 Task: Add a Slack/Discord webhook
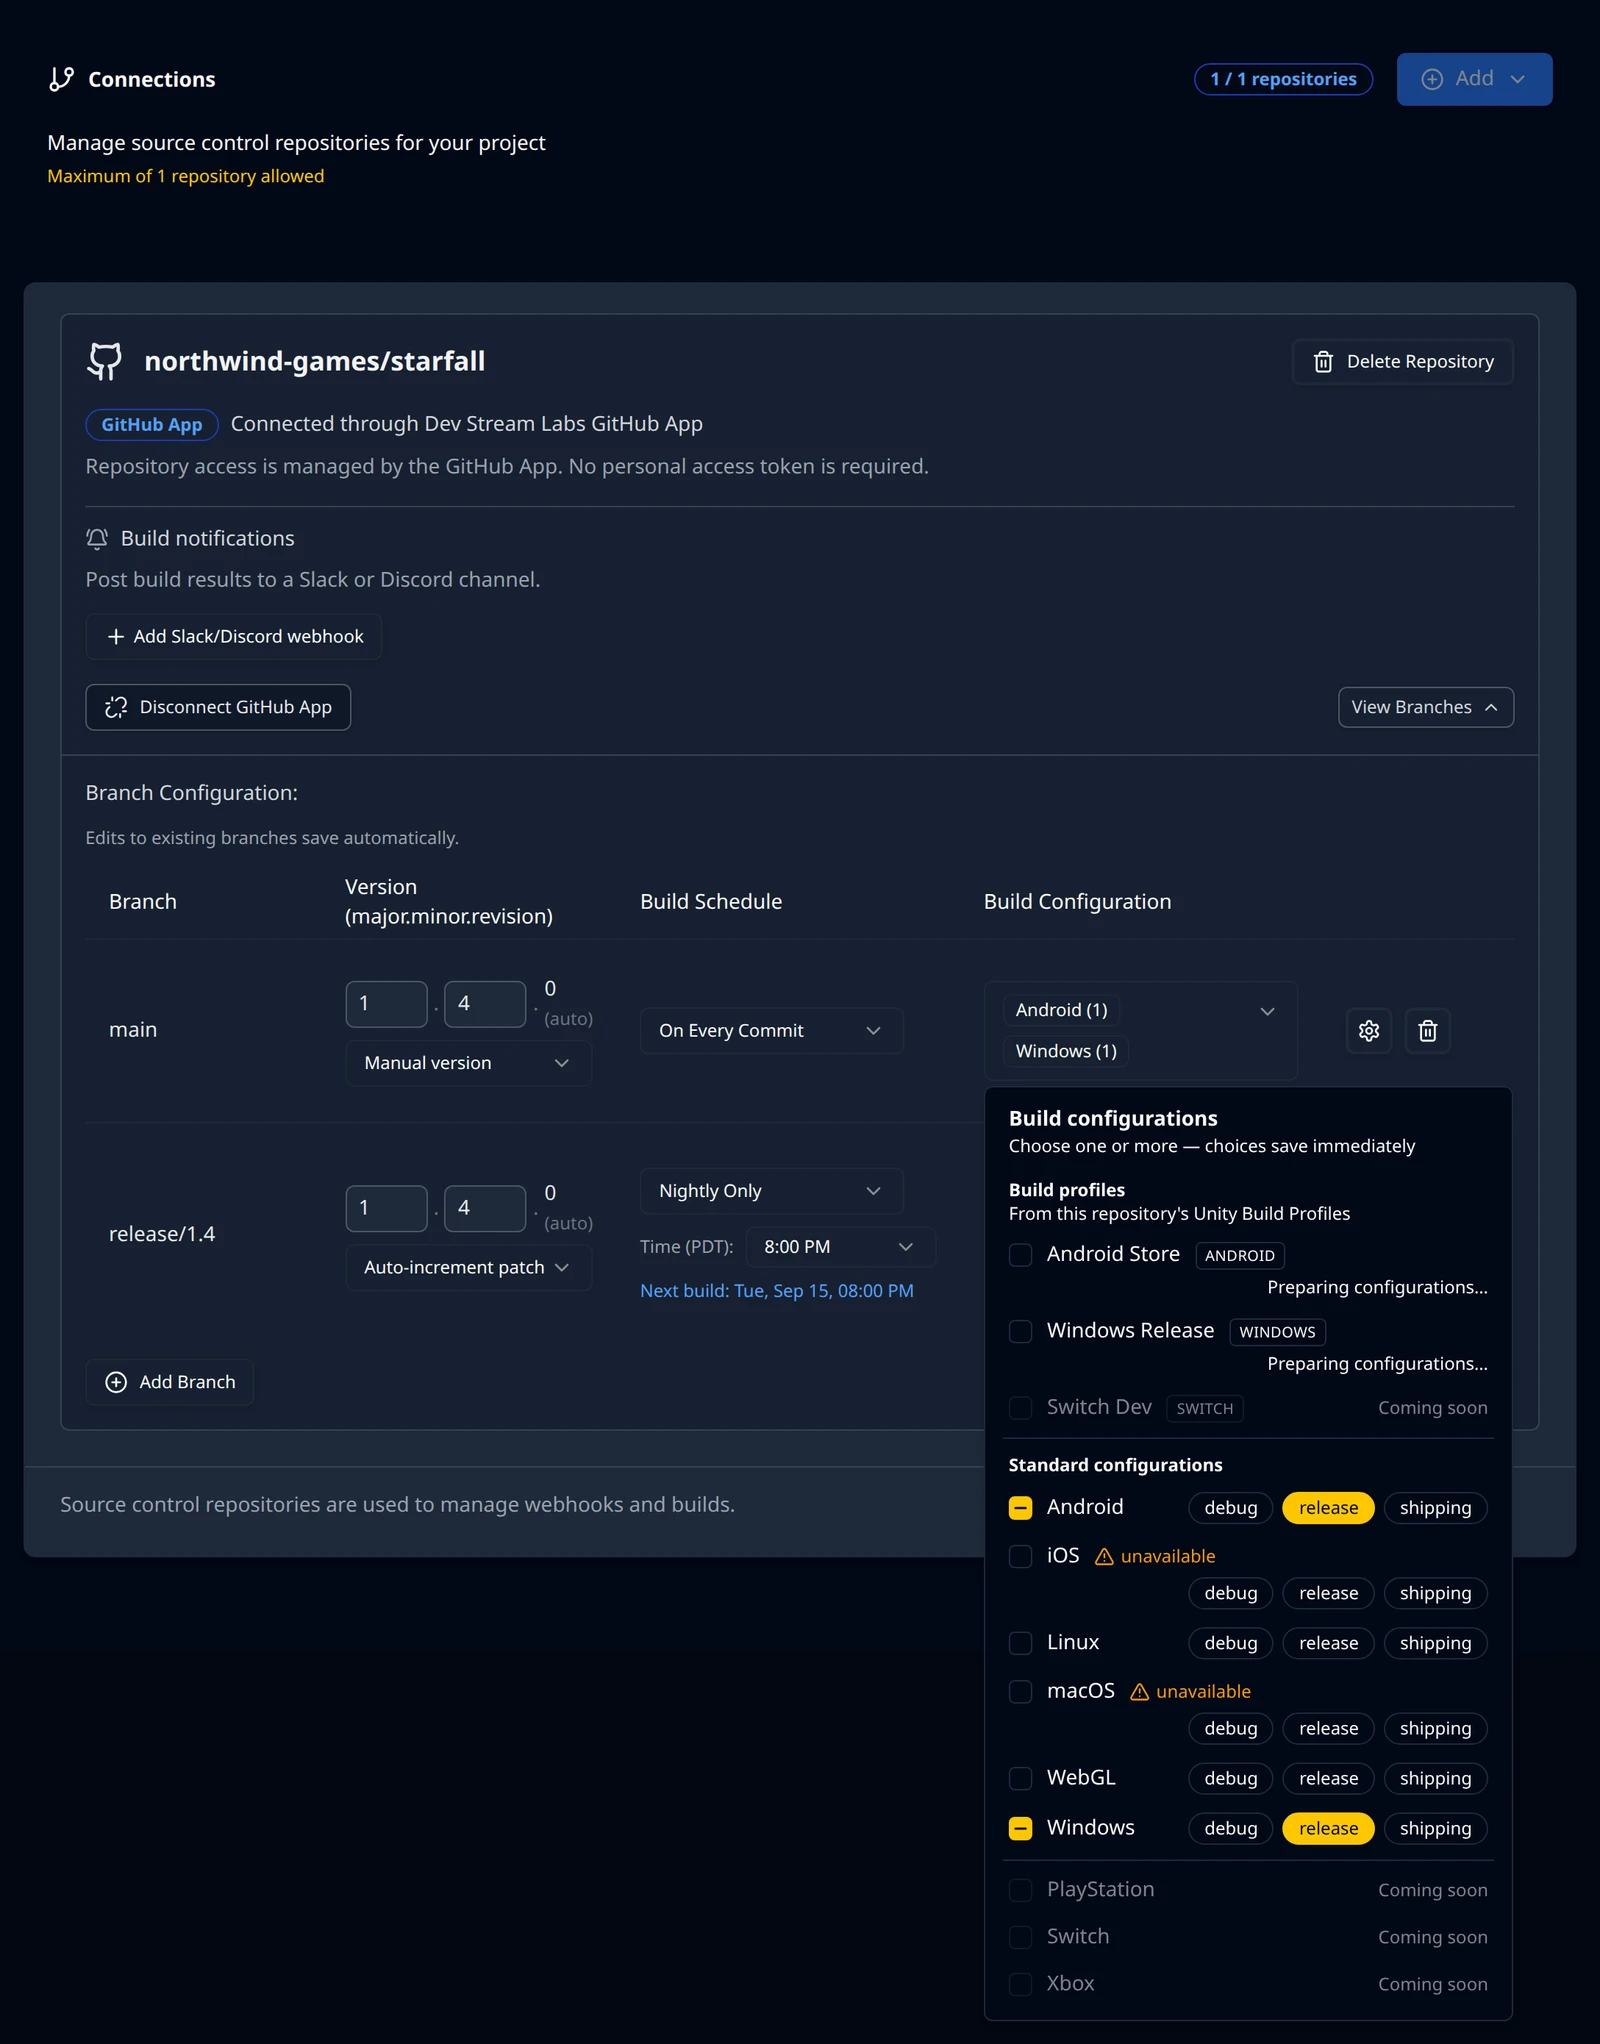[x=234, y=636]
